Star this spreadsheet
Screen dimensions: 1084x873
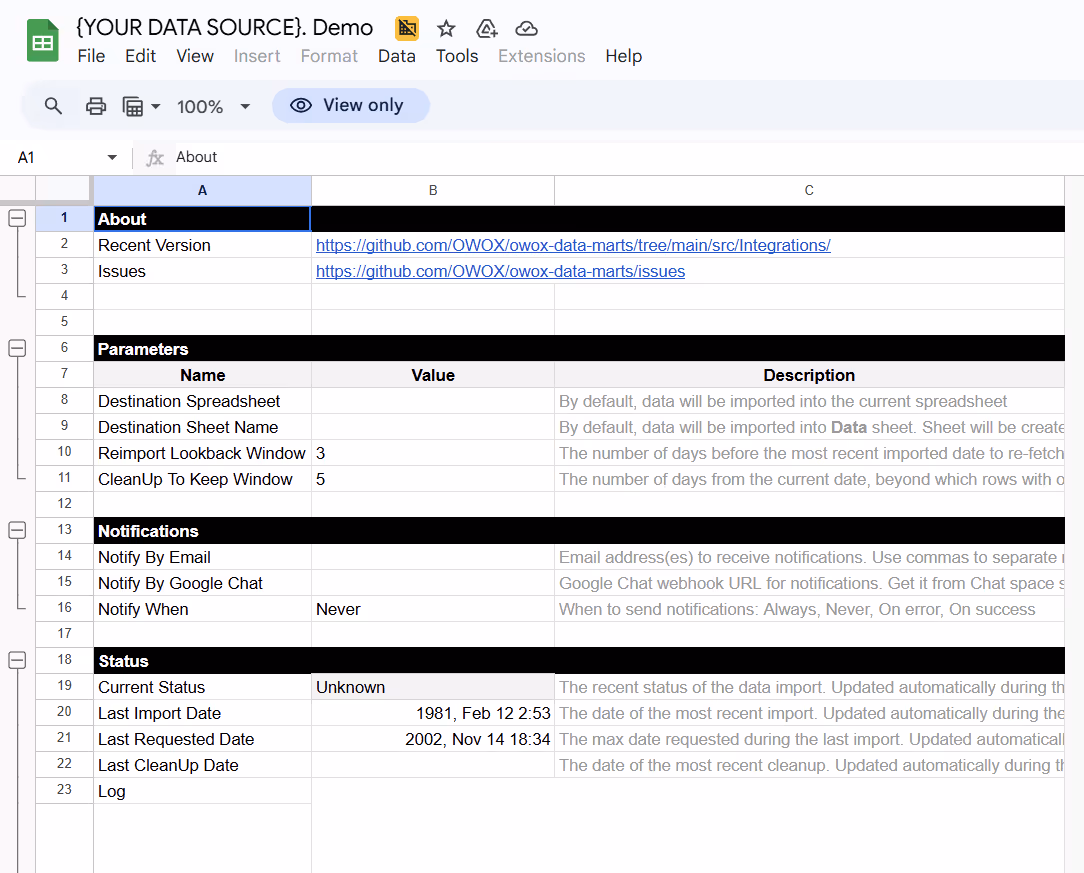446,28
